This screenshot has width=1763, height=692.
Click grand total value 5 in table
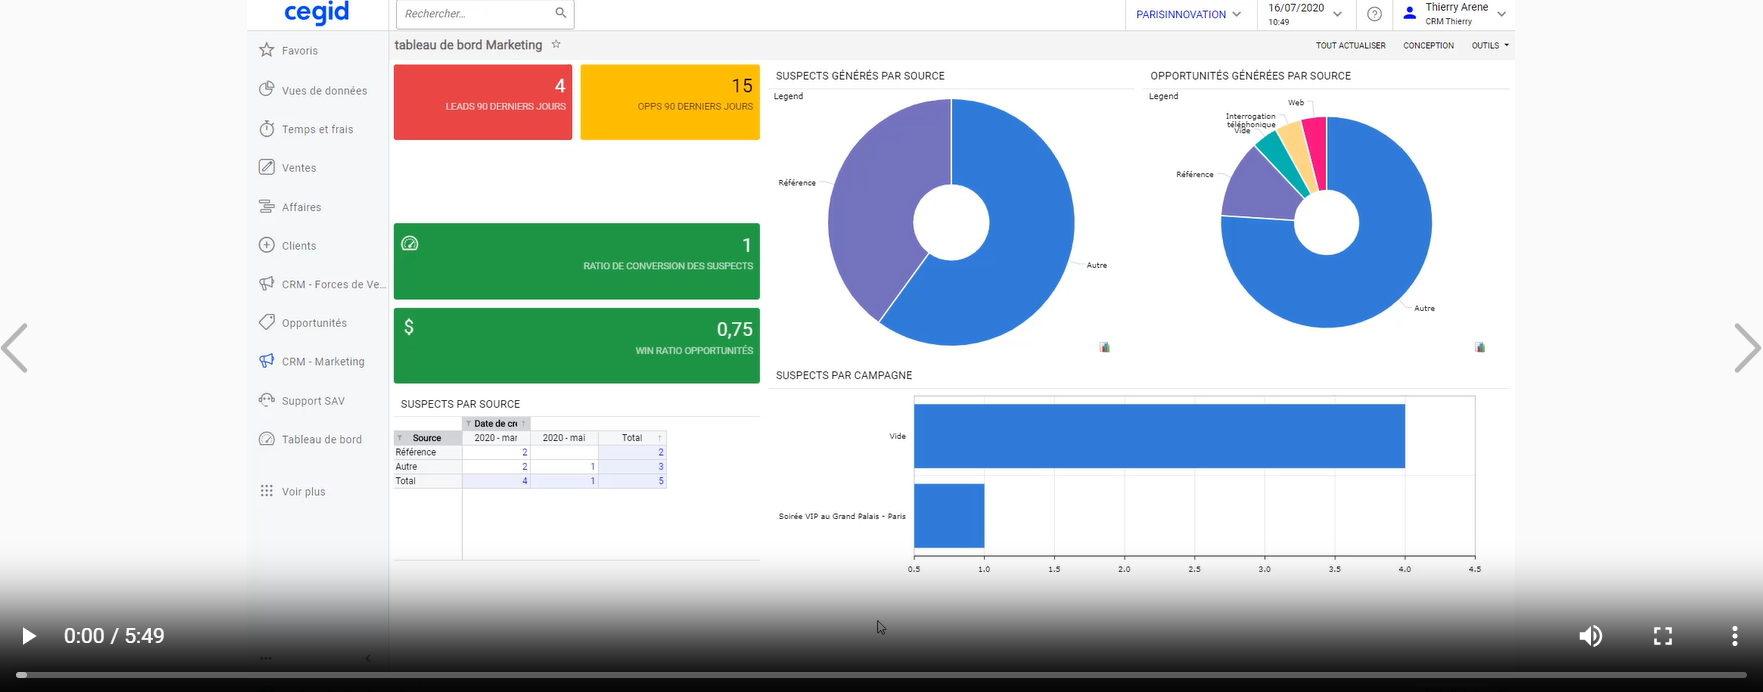click(661, 481)
